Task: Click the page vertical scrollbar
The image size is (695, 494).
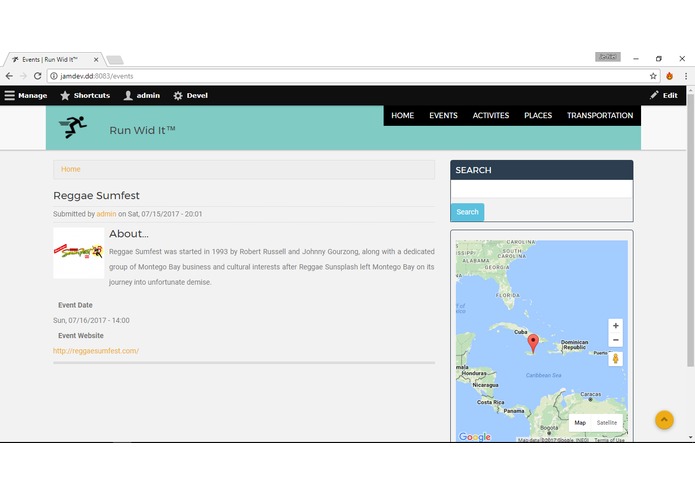Action: (691, 230)
